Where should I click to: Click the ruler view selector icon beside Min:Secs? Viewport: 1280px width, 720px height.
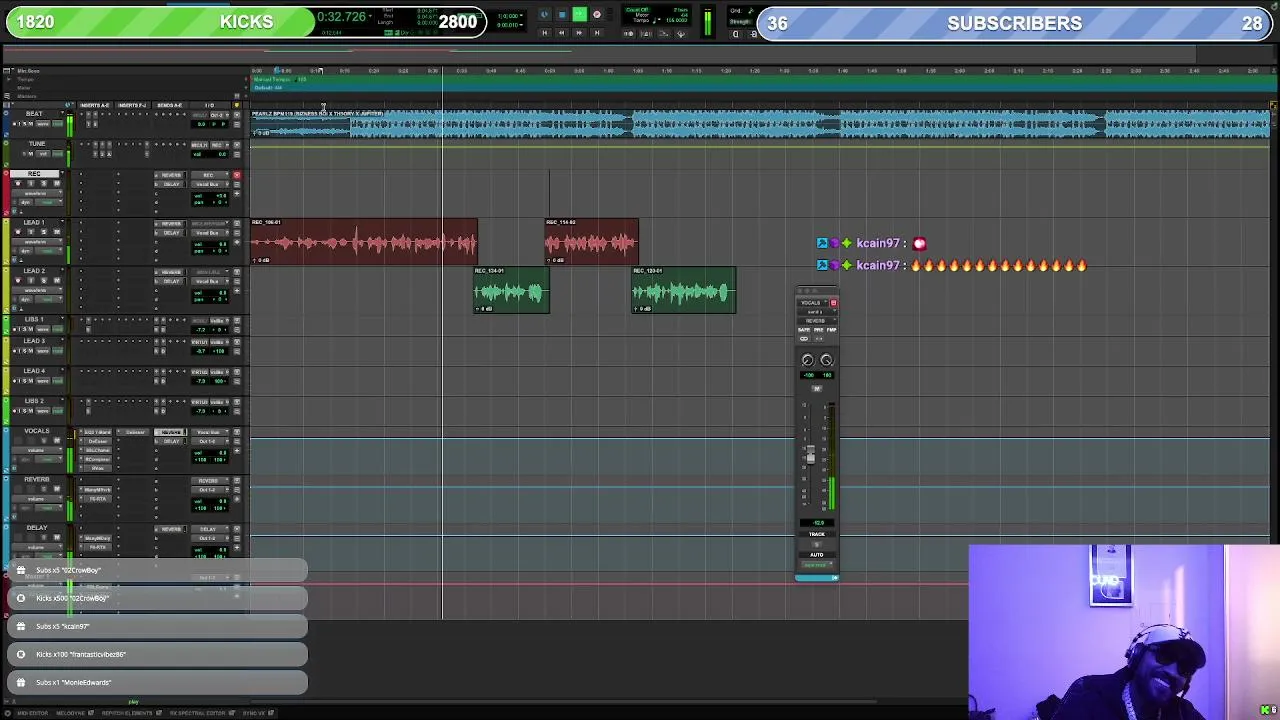[6, 71]
